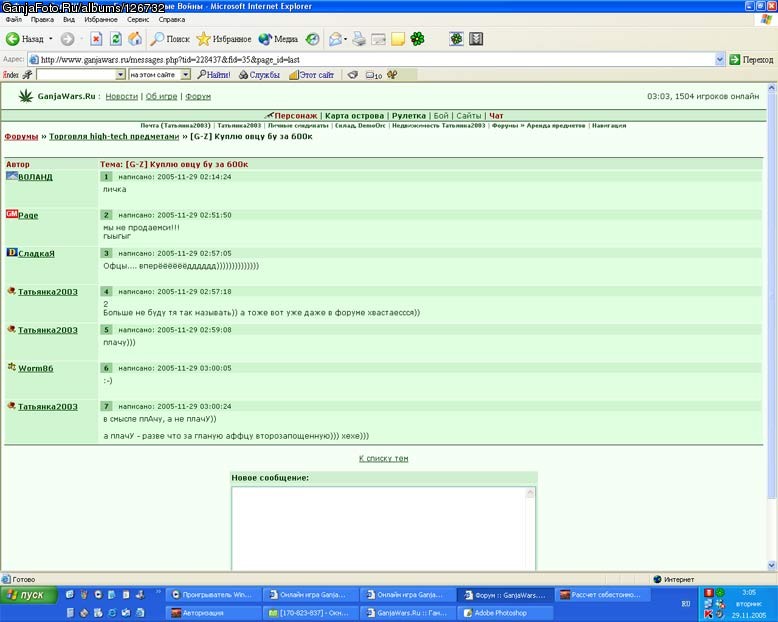Open the Search (Поиск) toolbar button
Viewport: 778px width, 622px height.
point(170,39)
